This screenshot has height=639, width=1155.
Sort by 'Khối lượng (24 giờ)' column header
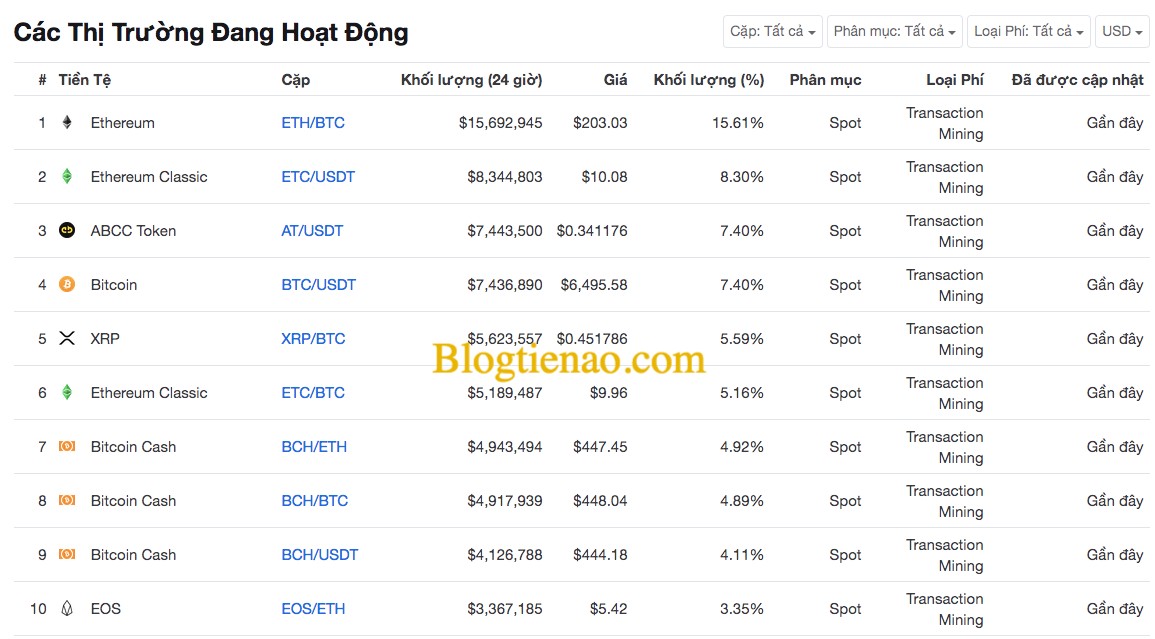[x=471, y=80]
